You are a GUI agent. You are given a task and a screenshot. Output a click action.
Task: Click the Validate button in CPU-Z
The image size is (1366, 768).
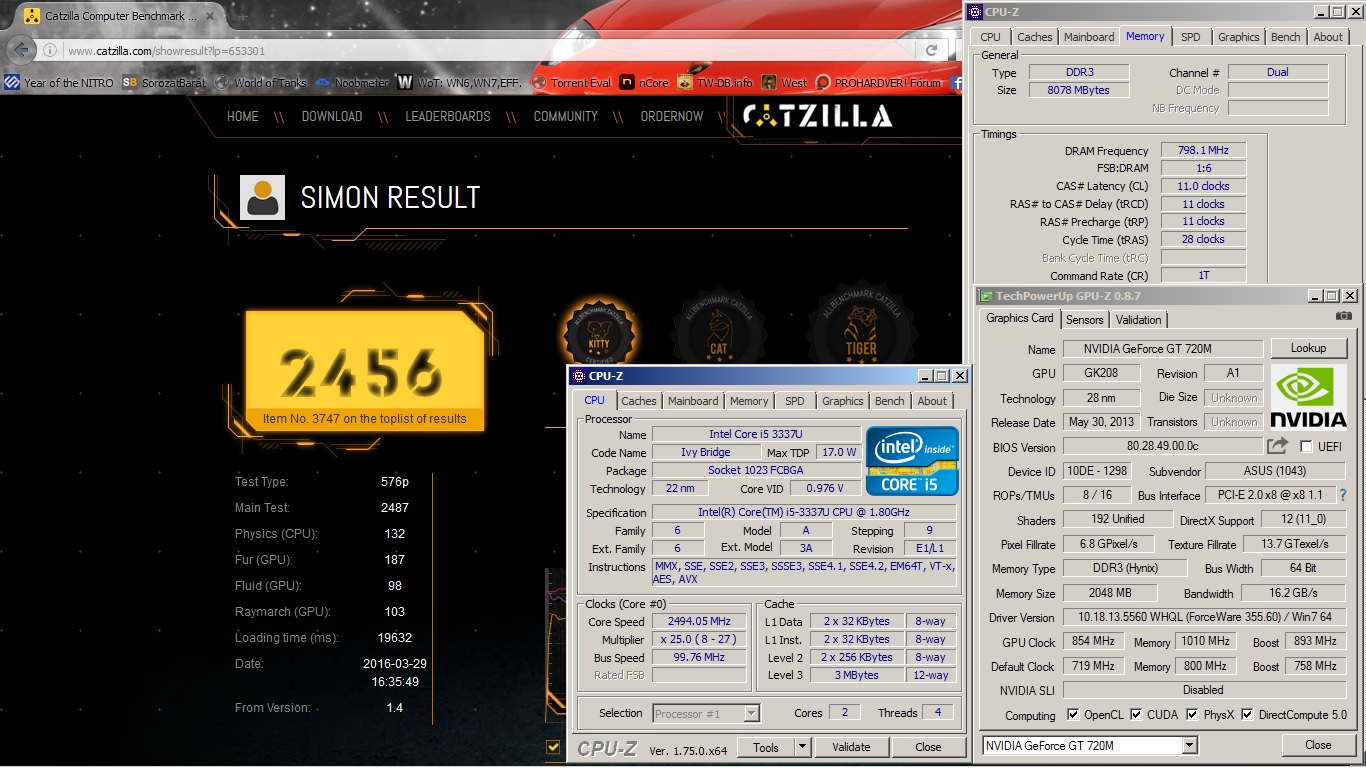[x=851, y=747]
